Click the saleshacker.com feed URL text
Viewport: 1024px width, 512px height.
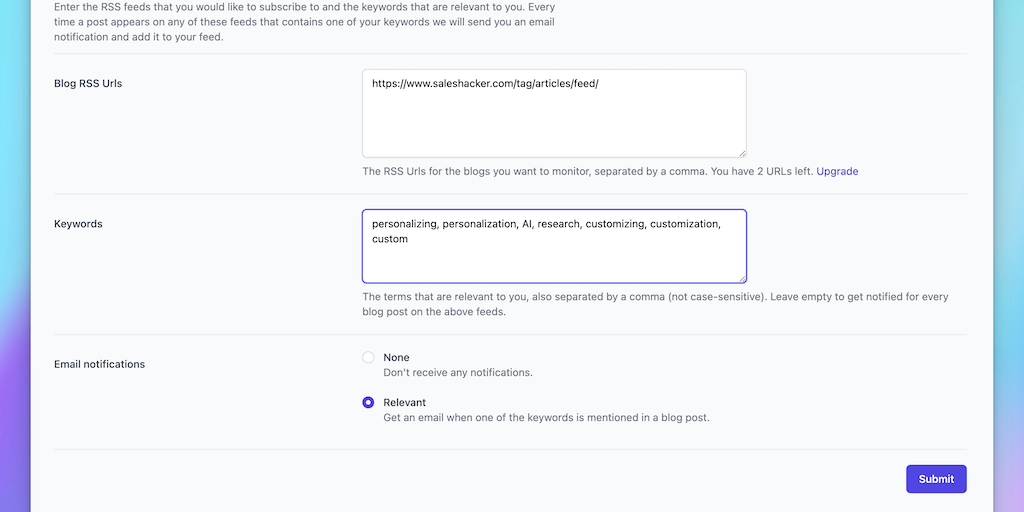click(484, 84)
